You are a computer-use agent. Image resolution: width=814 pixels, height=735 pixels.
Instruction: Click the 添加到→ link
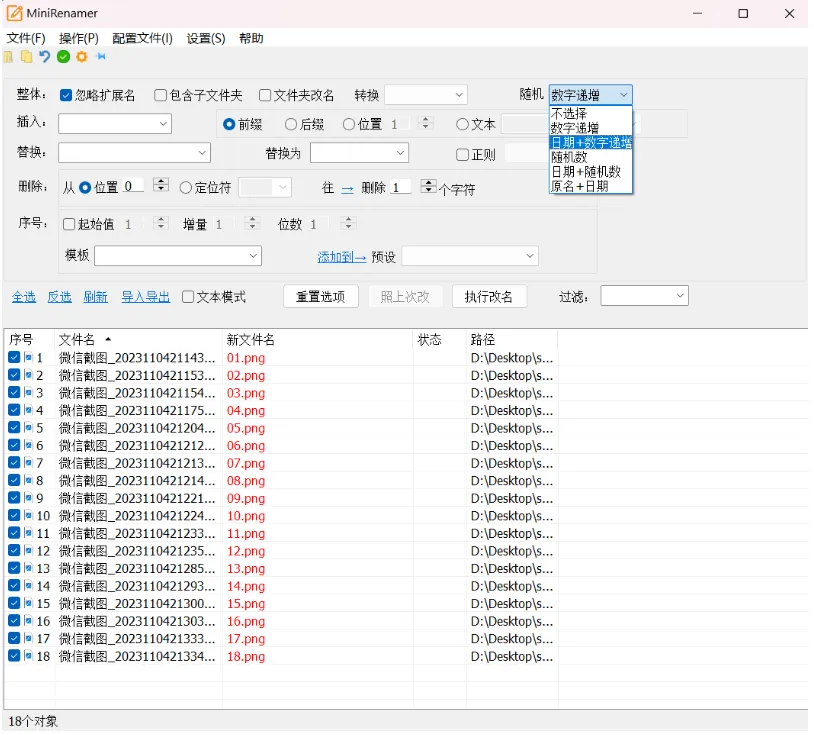(x=342, y=257)
